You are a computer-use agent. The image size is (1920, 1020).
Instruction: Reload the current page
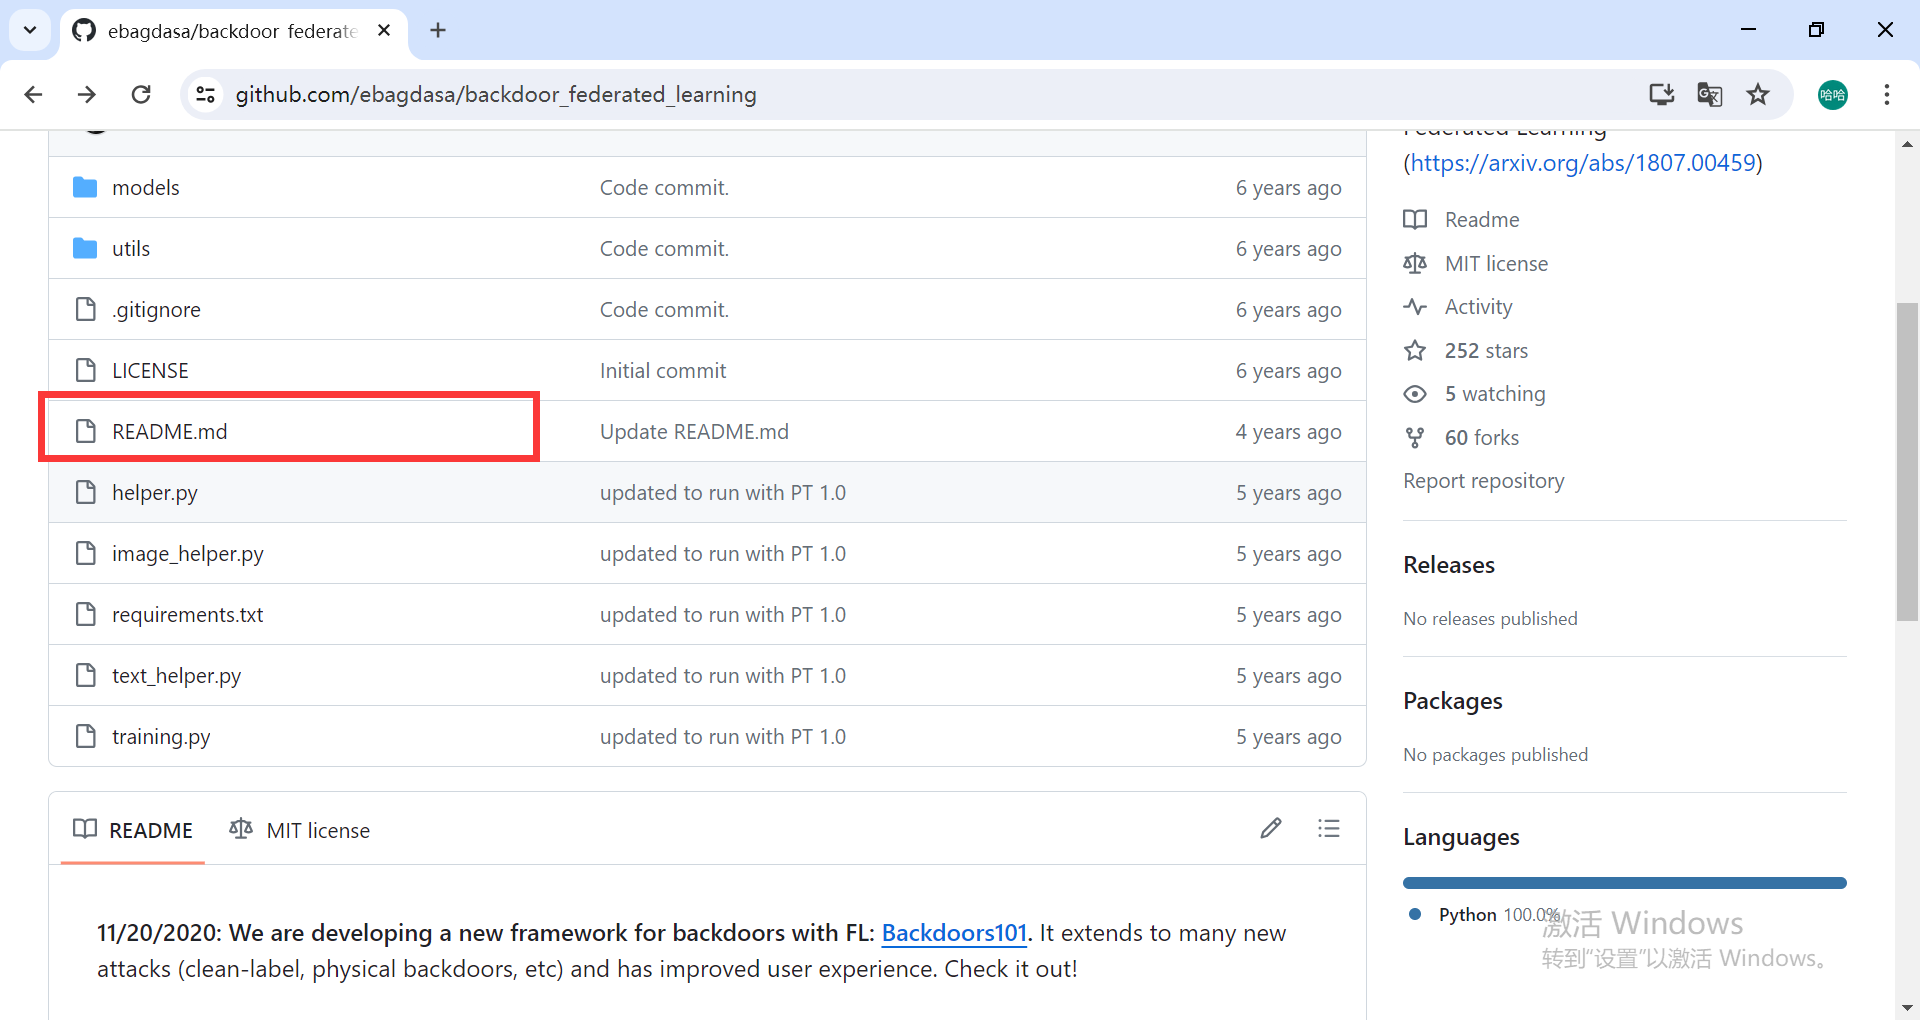(x=141, y=94)
